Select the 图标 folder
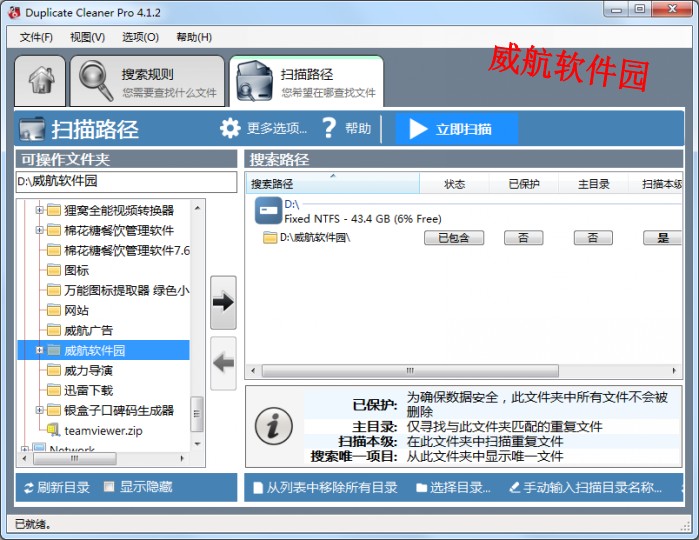This screenshot has width=699, height=540. tap(76, 270)
